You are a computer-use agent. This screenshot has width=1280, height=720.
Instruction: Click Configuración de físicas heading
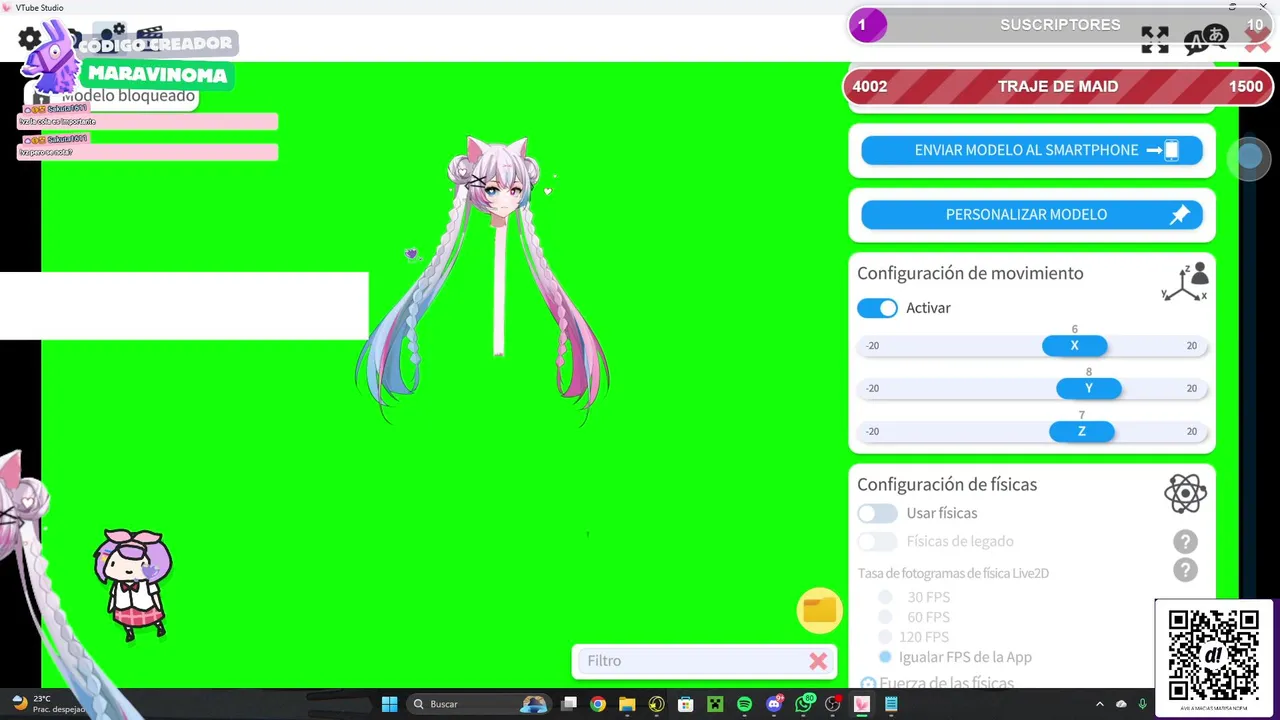click(x=947, y=484)
